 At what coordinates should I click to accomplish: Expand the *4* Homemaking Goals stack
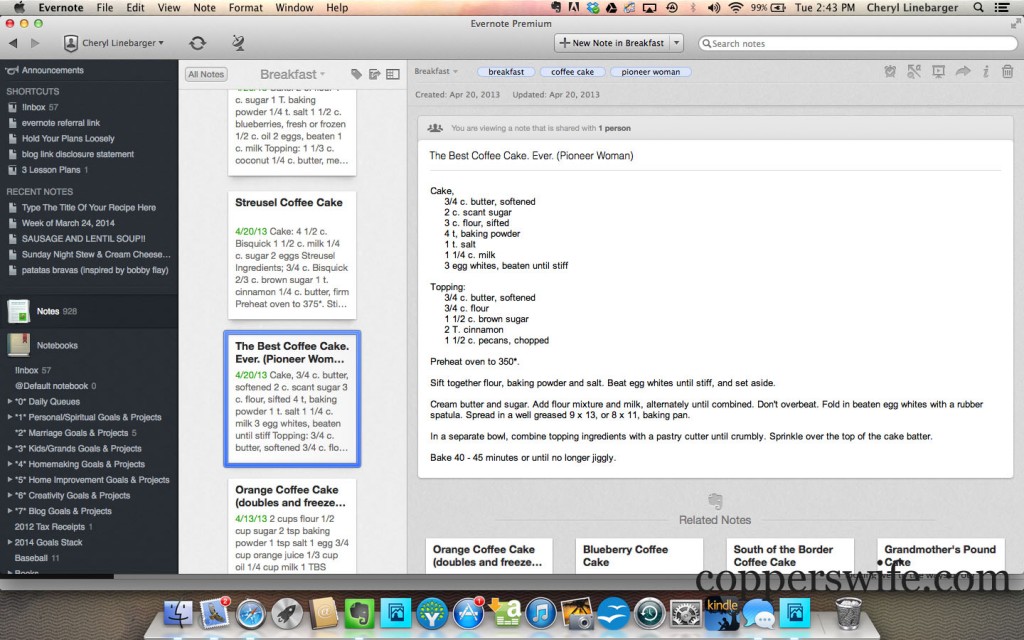(10, 464)
